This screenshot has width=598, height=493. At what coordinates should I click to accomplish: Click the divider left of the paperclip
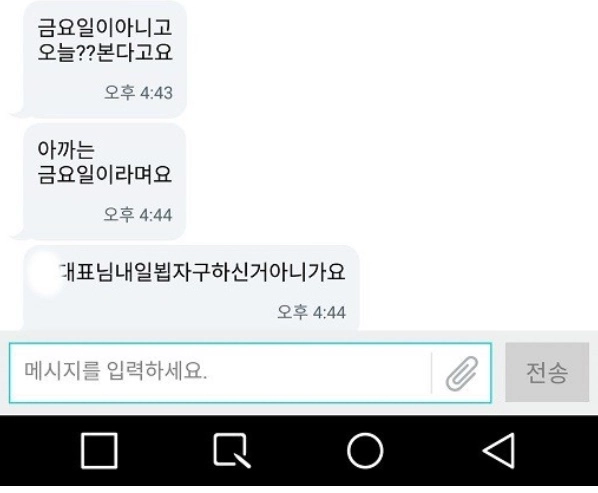[x=431, y=373]
